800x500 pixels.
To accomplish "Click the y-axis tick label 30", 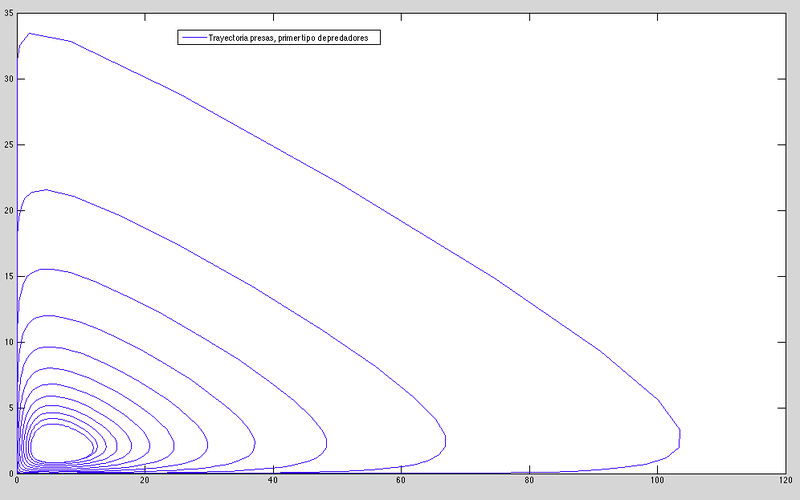I will (7, 78).
